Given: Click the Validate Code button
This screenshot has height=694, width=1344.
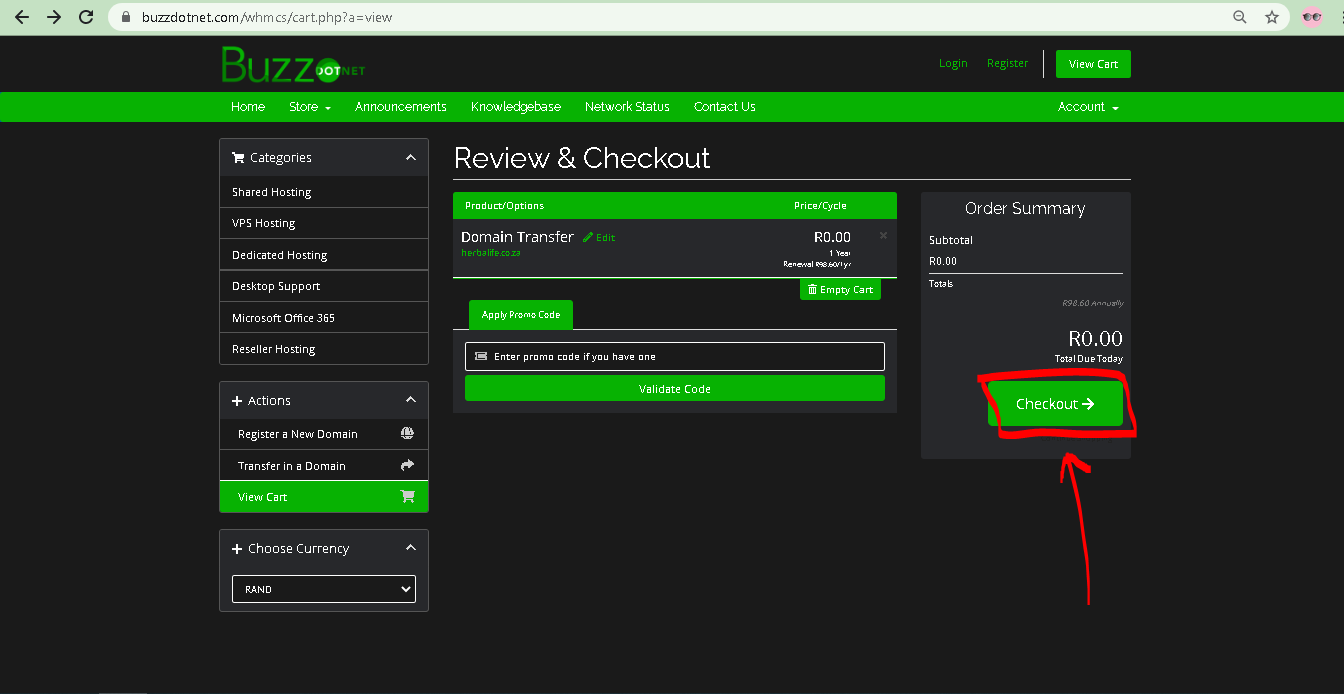Looking at the screenshot, I should 674,389.
